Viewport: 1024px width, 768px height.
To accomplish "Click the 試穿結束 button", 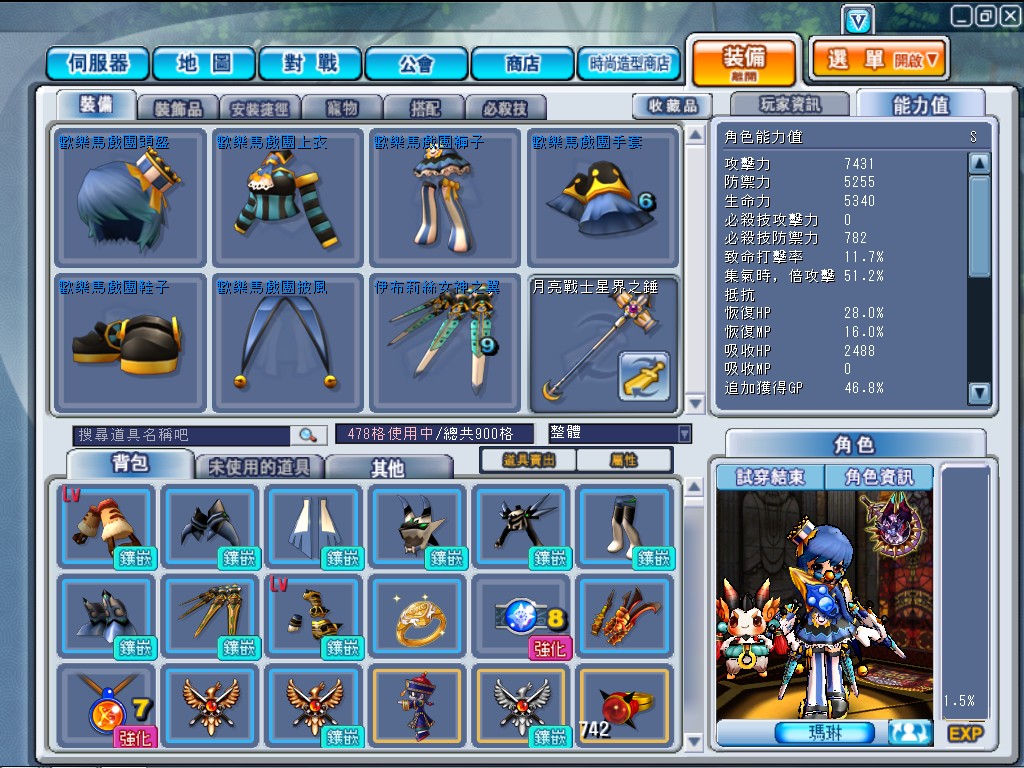I will pos(771,477).
